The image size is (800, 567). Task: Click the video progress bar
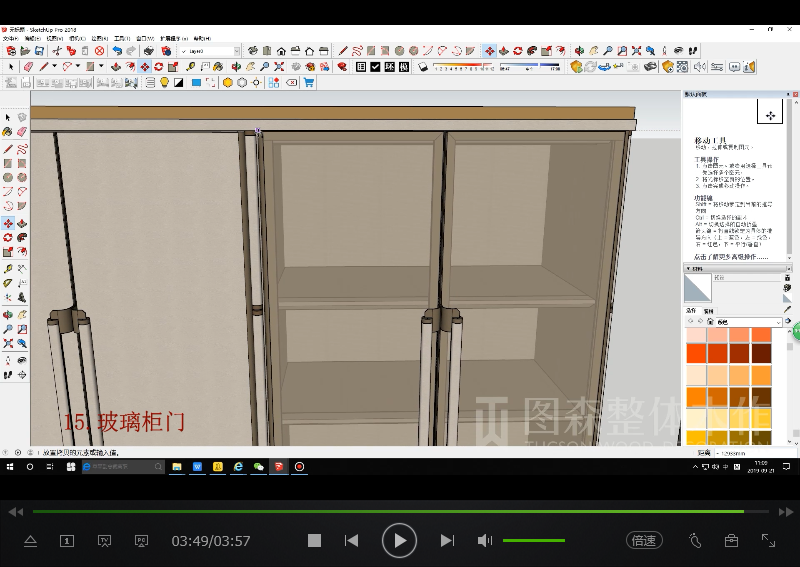coord(400,511)
